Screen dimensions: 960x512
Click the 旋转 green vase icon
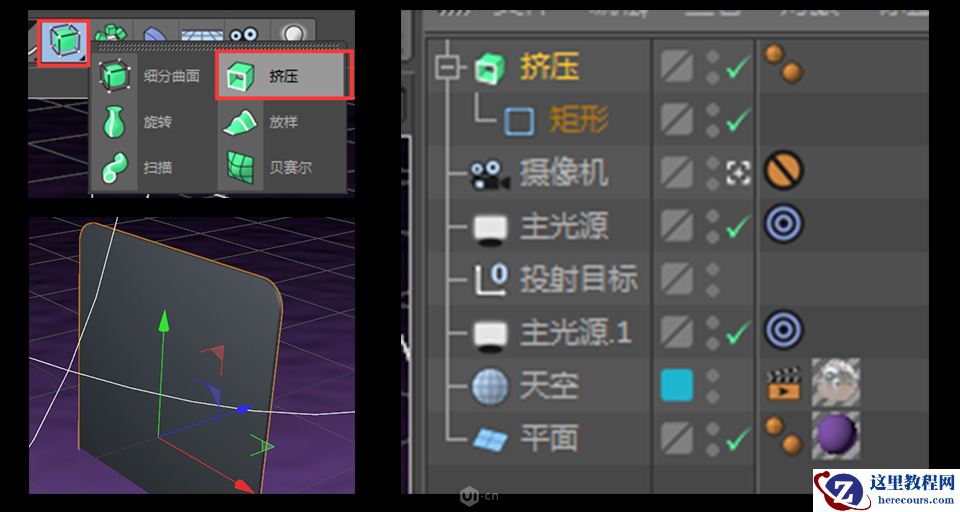(x=114, y=121)
